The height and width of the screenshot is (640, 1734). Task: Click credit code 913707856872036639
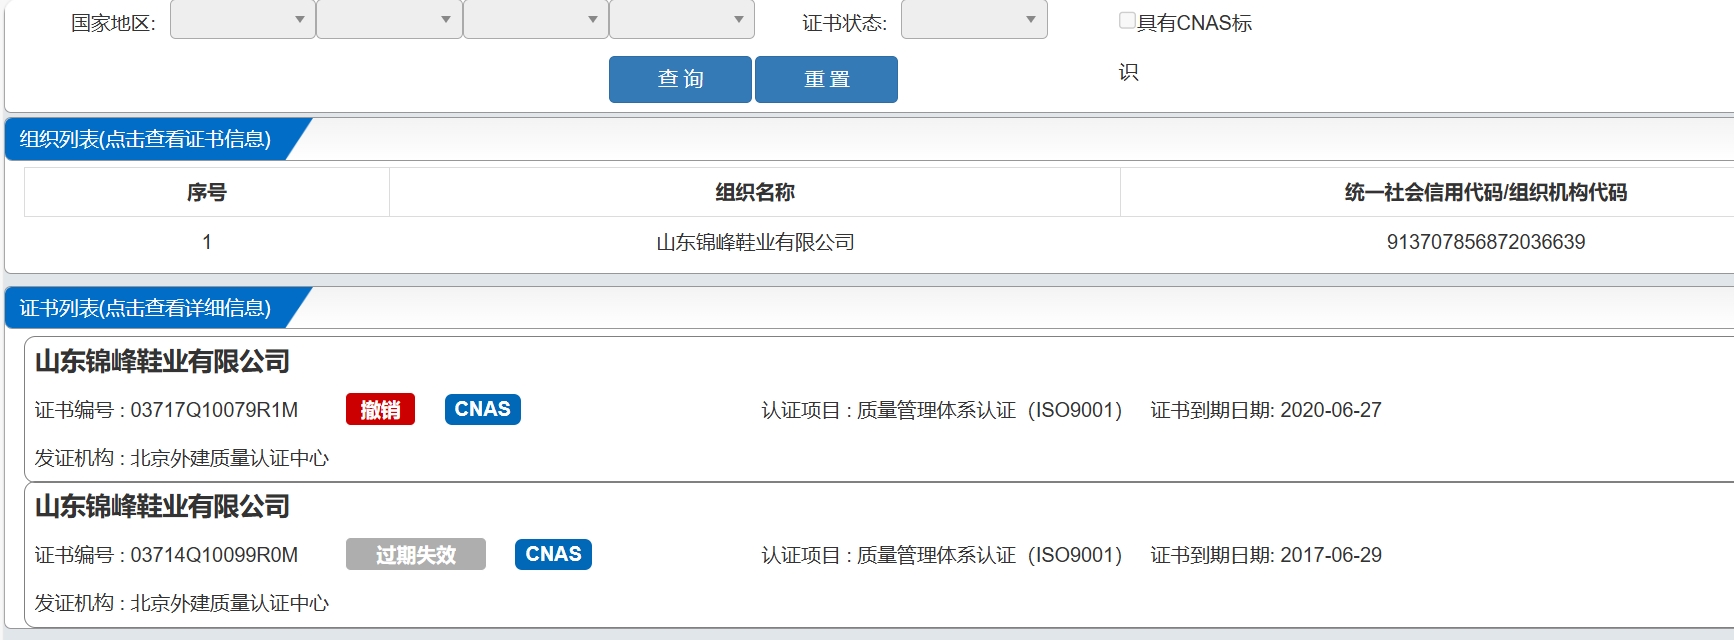(x=1486, y=242)
